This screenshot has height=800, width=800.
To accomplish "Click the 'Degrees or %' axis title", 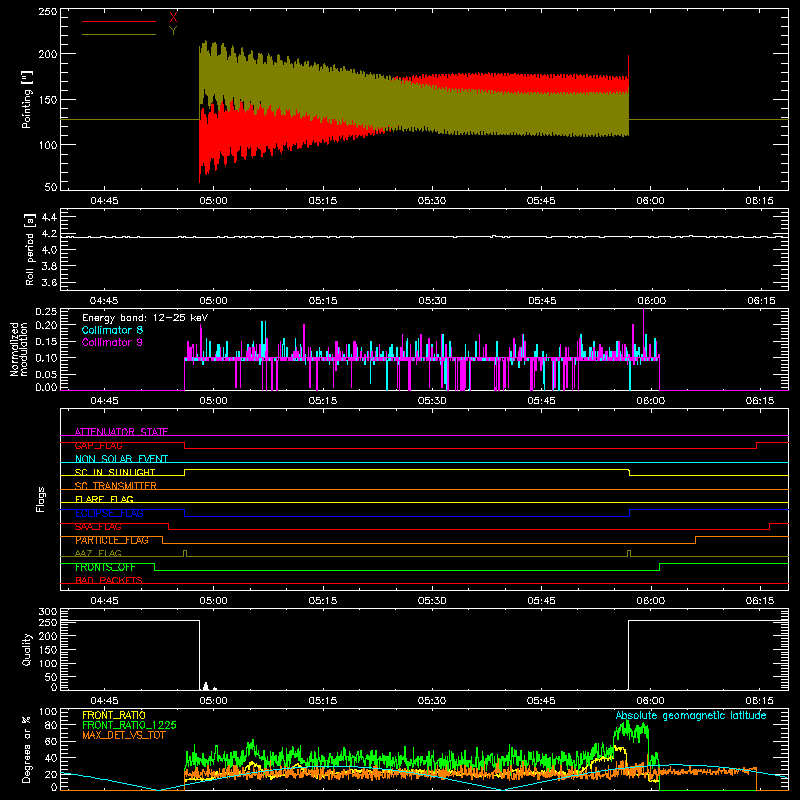I will (x=26, y=750).
